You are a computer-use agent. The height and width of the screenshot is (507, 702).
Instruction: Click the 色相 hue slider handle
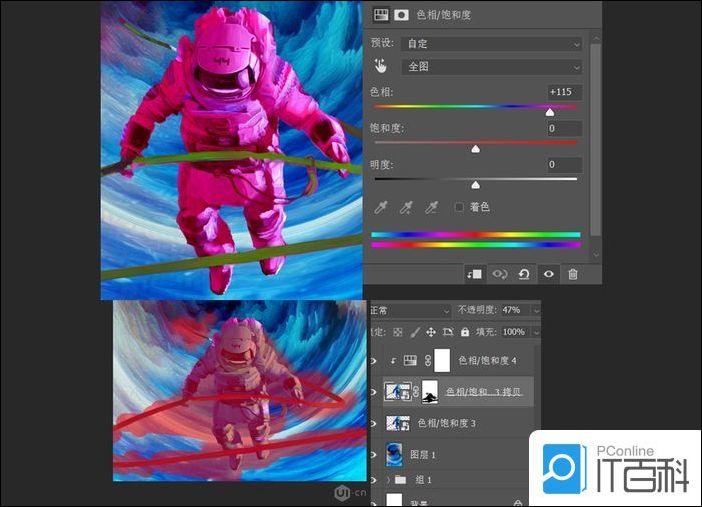coord(550,112)
